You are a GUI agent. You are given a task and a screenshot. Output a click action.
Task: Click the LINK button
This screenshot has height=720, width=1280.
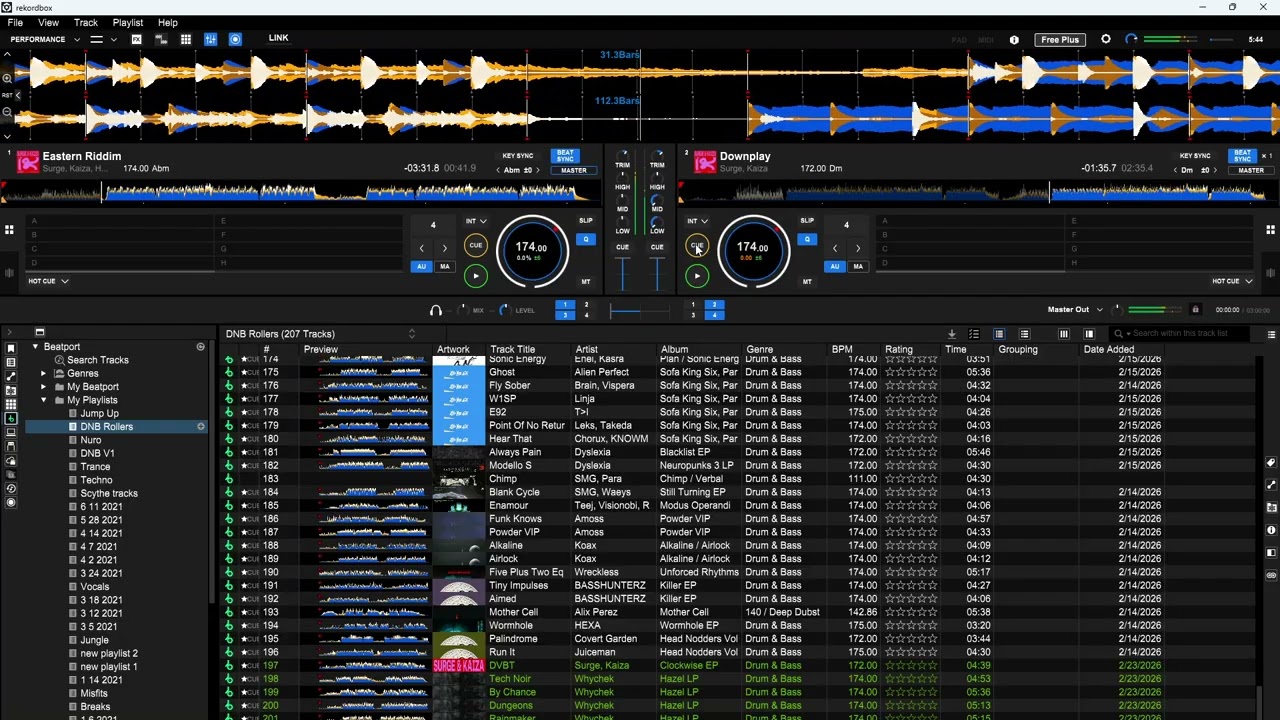278,38
